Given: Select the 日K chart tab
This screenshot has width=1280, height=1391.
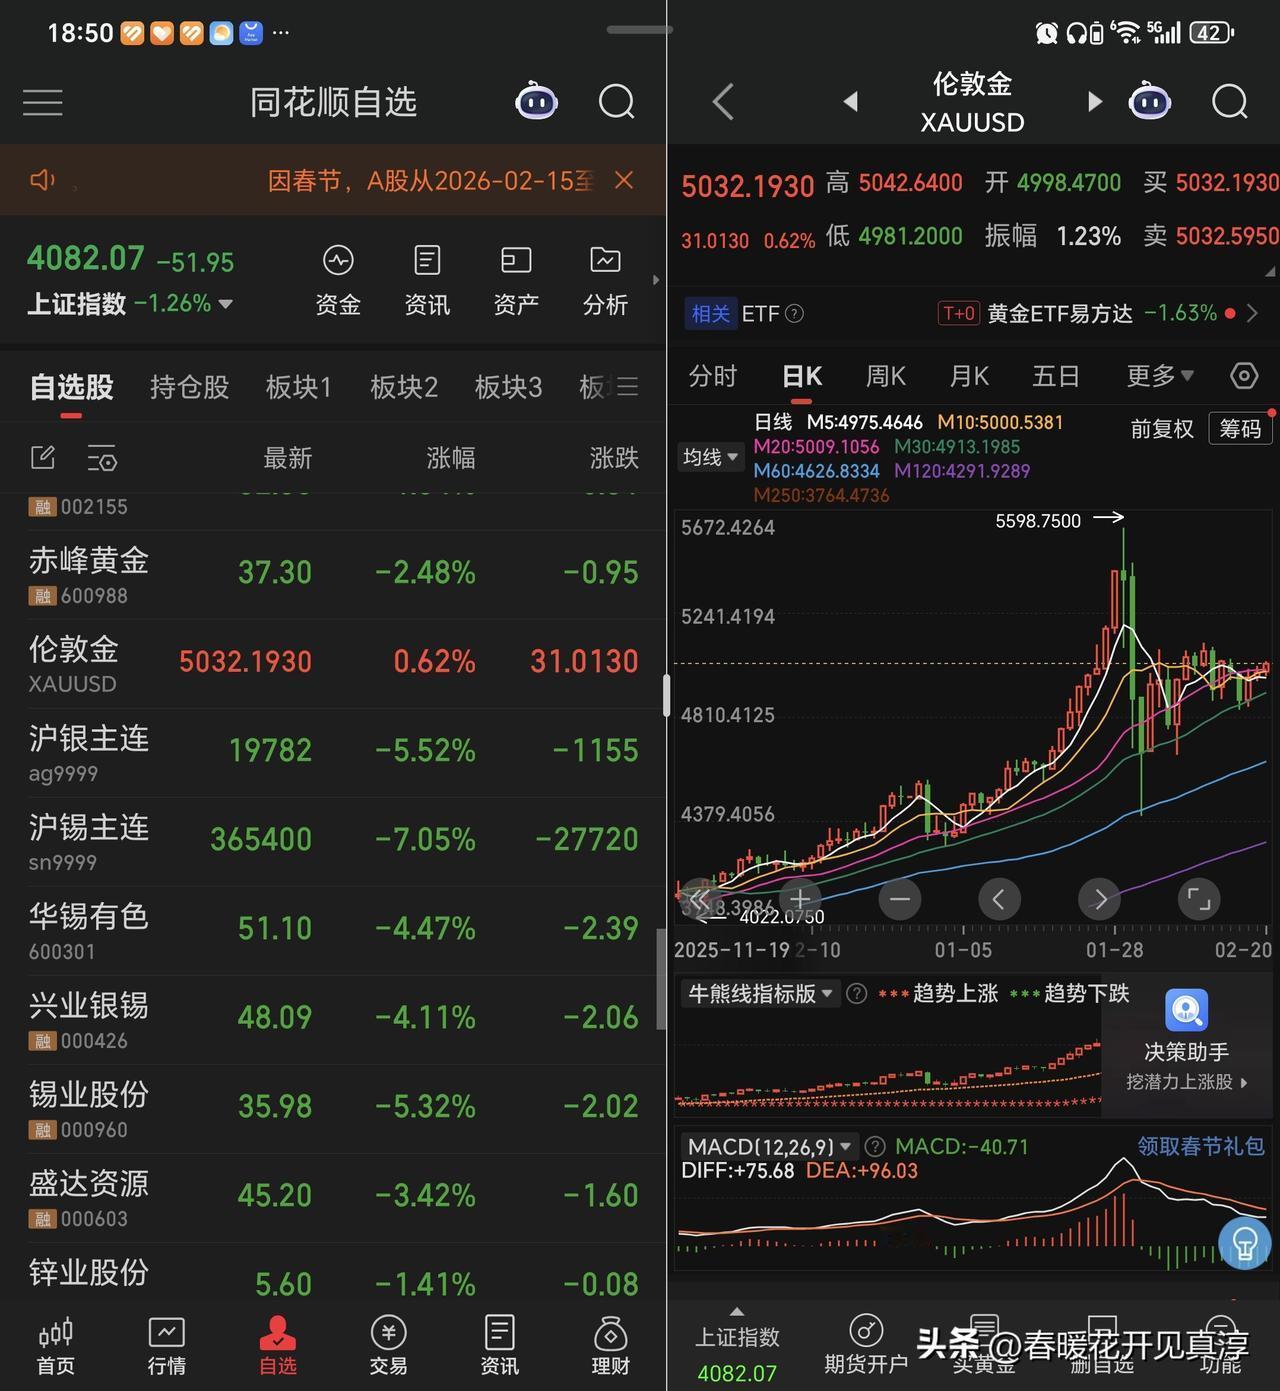Looking at the screenshot, I should pos(802,377).
